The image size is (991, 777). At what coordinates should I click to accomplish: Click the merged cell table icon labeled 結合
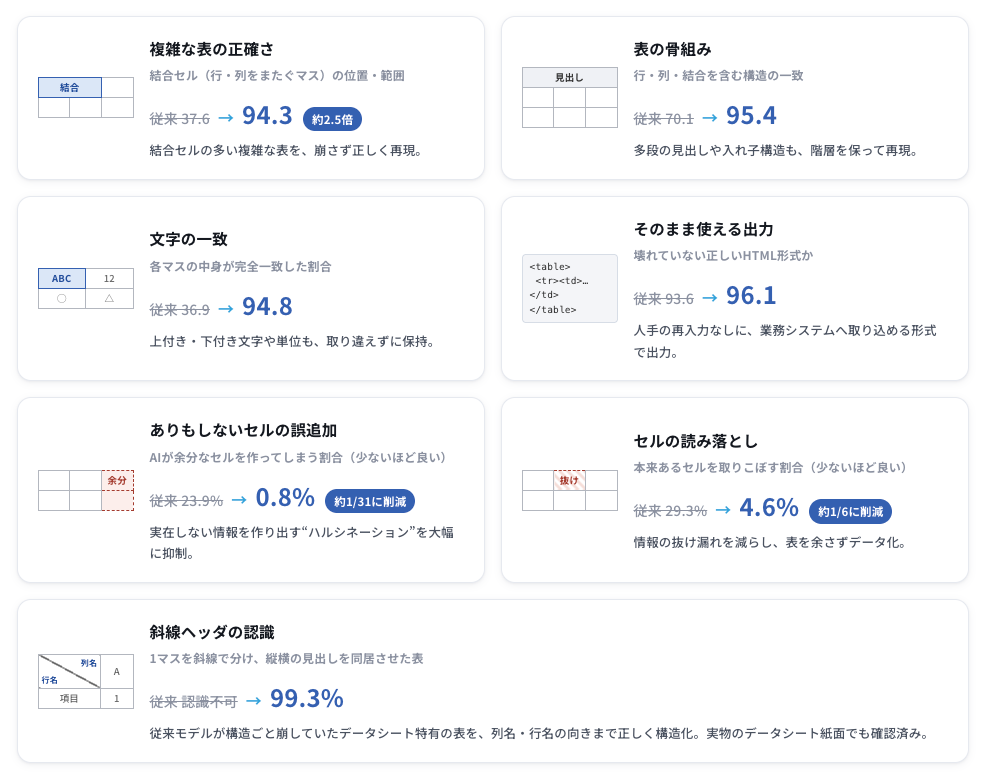click(x=86, y=97)
